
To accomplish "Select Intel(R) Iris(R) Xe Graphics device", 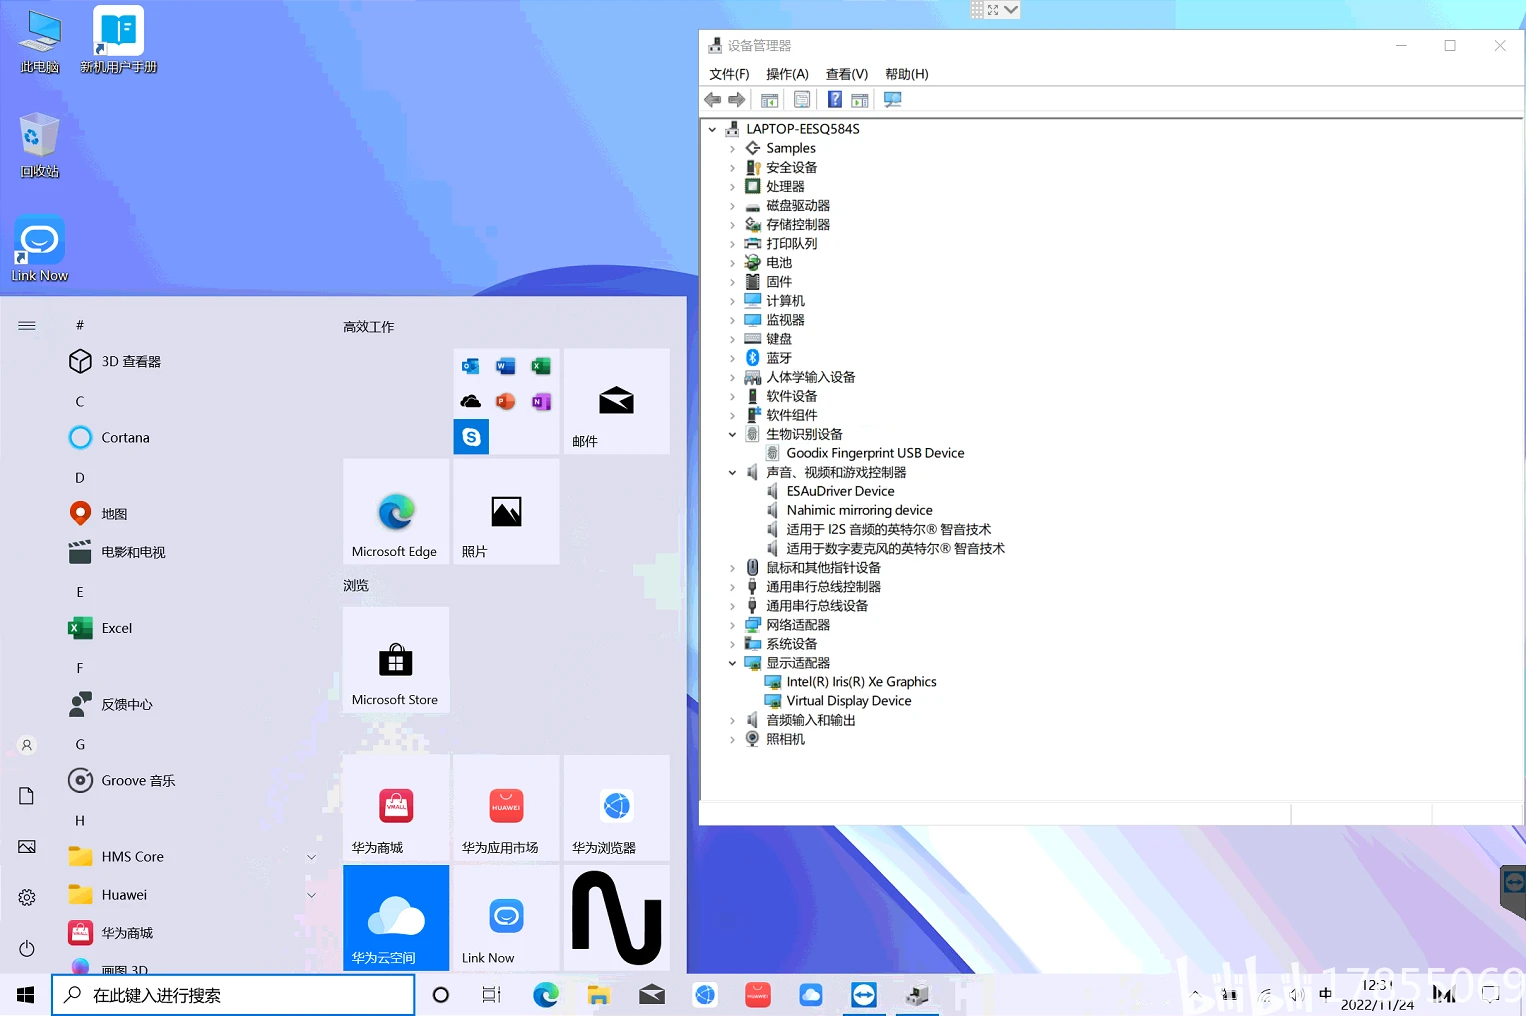I will 861,682.
